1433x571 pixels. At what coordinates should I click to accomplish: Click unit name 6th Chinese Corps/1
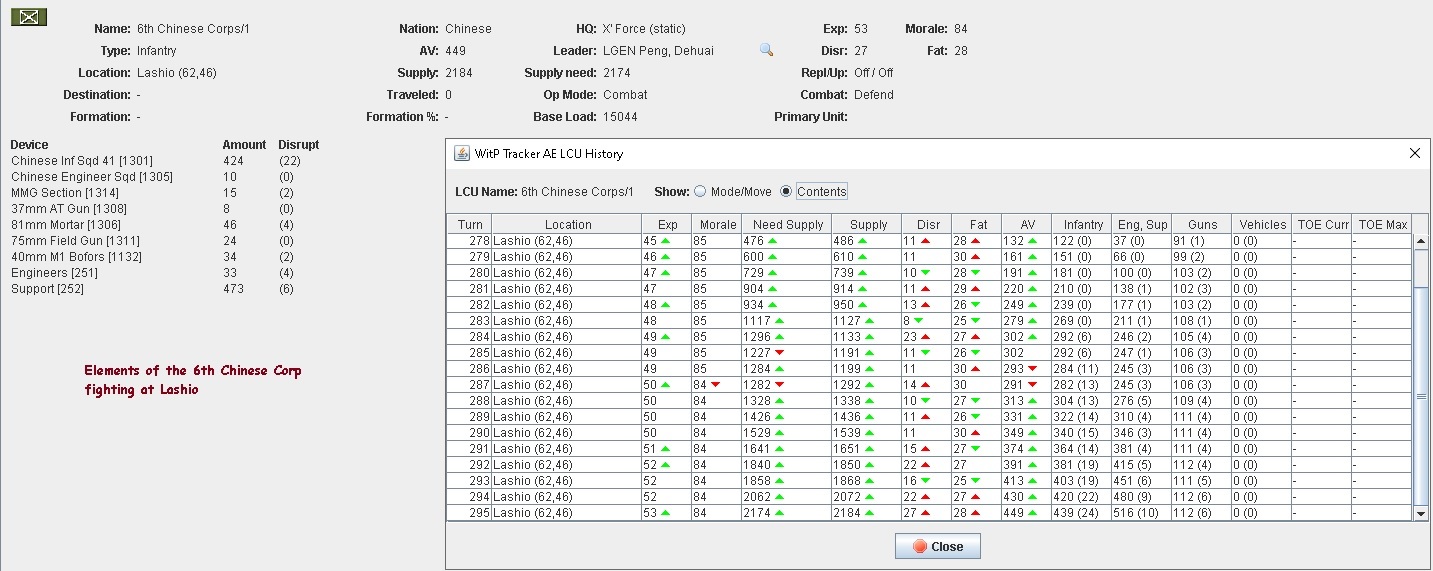tap(193, 29)
